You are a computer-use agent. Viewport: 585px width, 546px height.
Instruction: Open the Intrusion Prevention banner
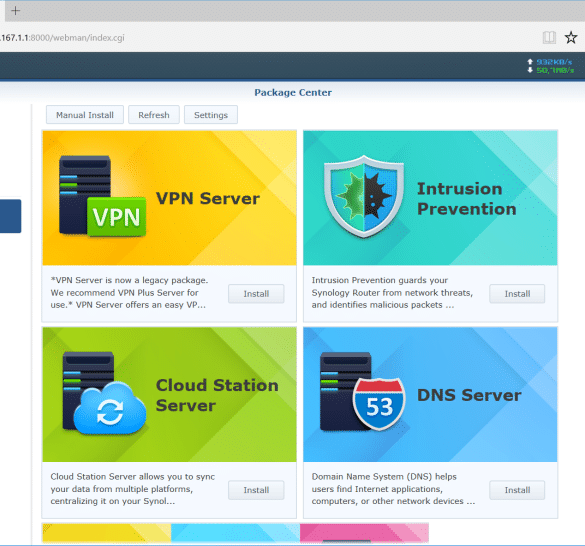point(430,198)
